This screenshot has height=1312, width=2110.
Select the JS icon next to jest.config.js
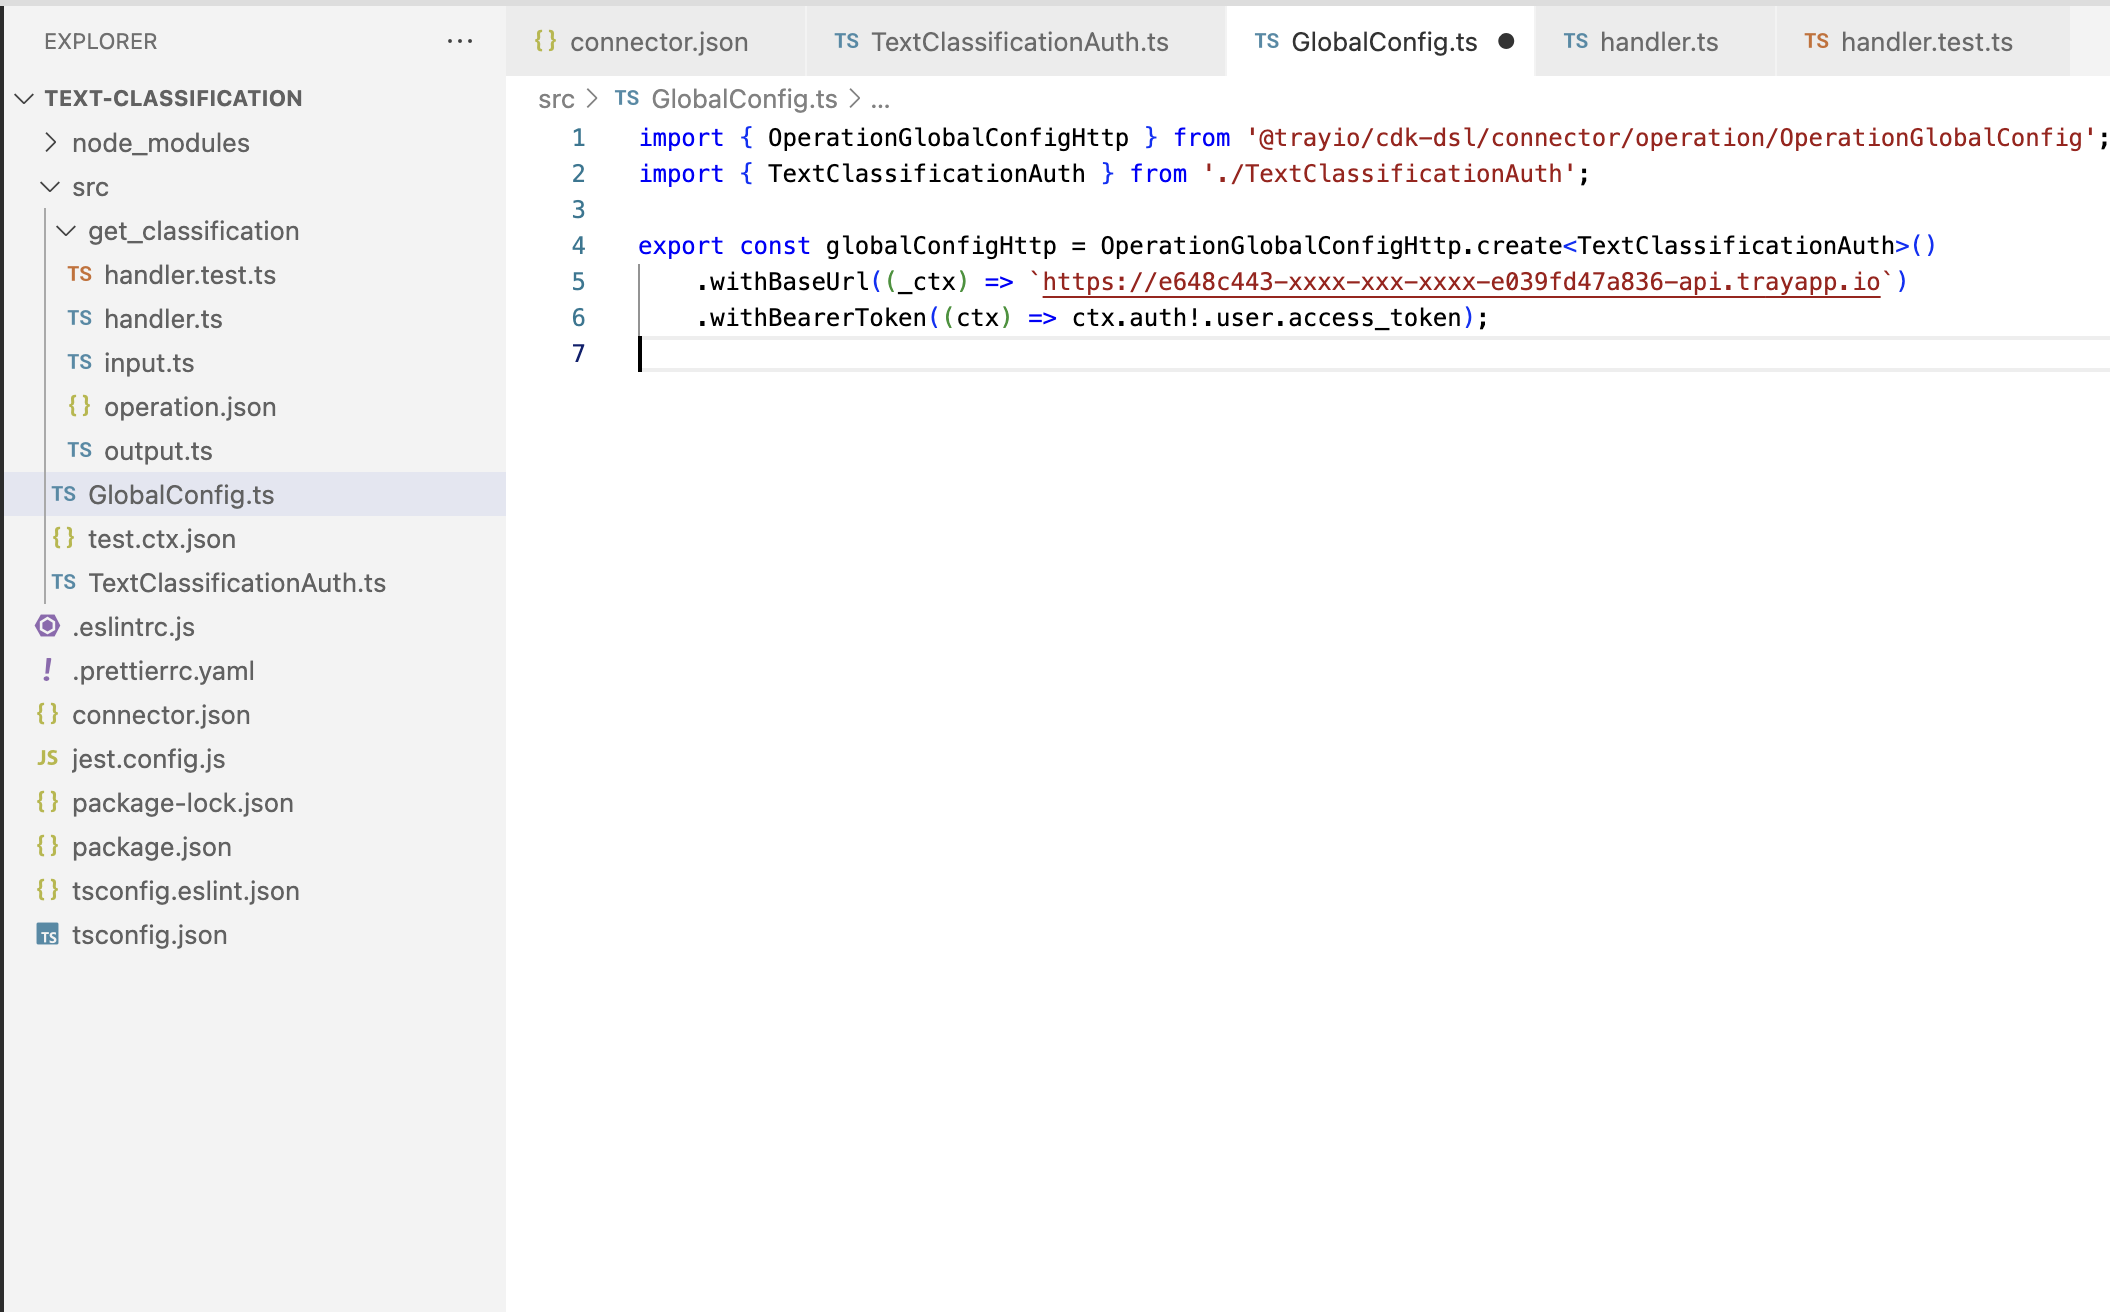(47, 758)
